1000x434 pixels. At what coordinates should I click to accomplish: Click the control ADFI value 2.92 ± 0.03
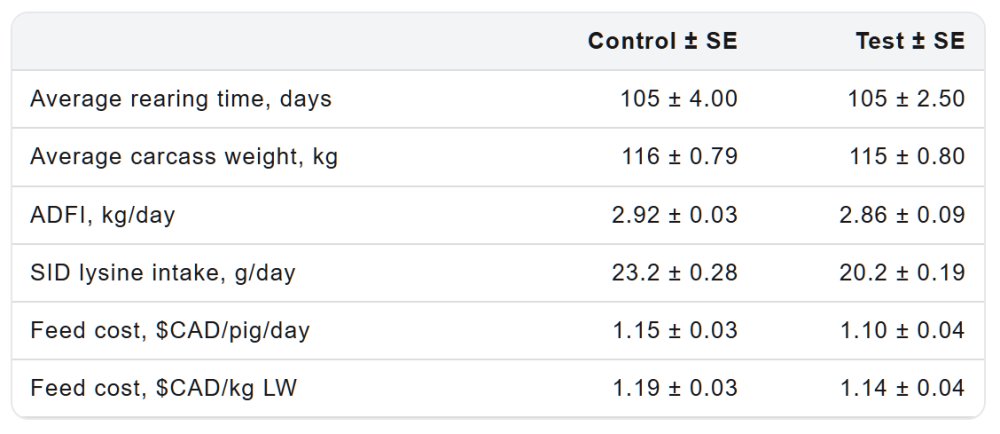click(x=674, y=215)
